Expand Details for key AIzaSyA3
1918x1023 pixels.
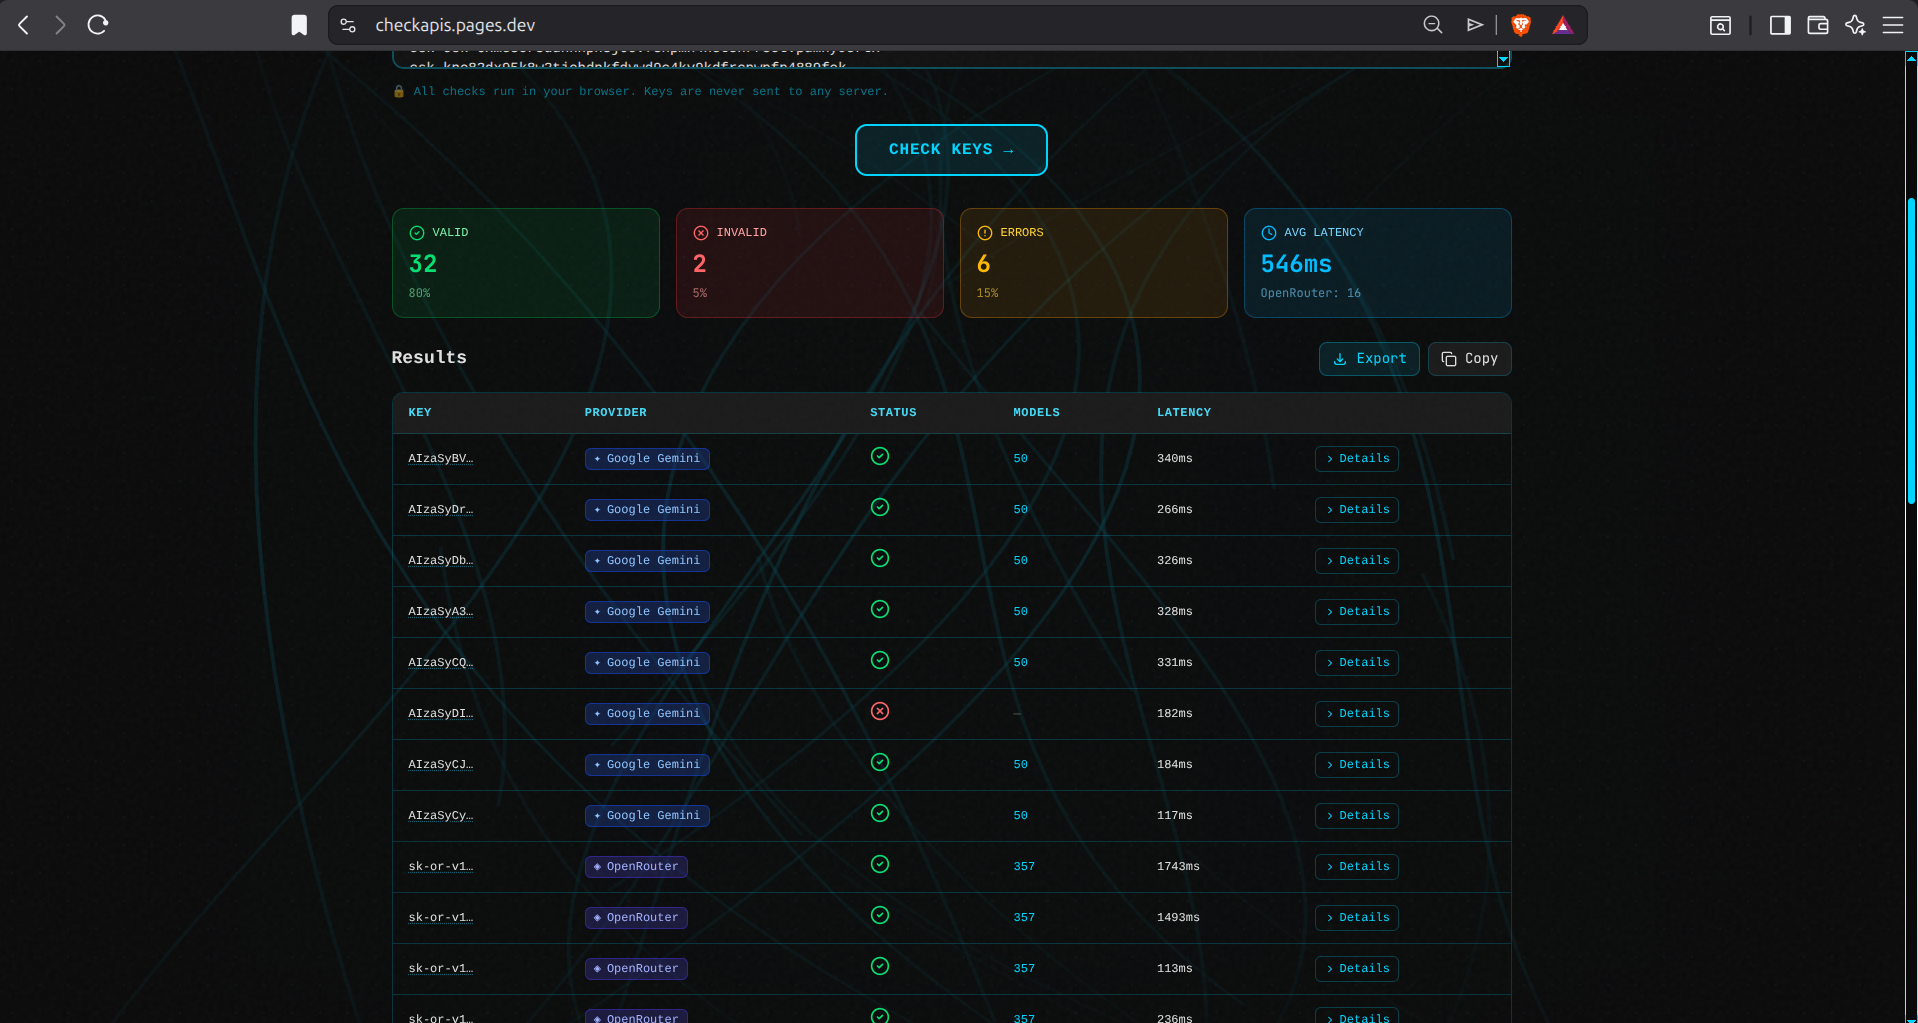tap(1357, 612)
